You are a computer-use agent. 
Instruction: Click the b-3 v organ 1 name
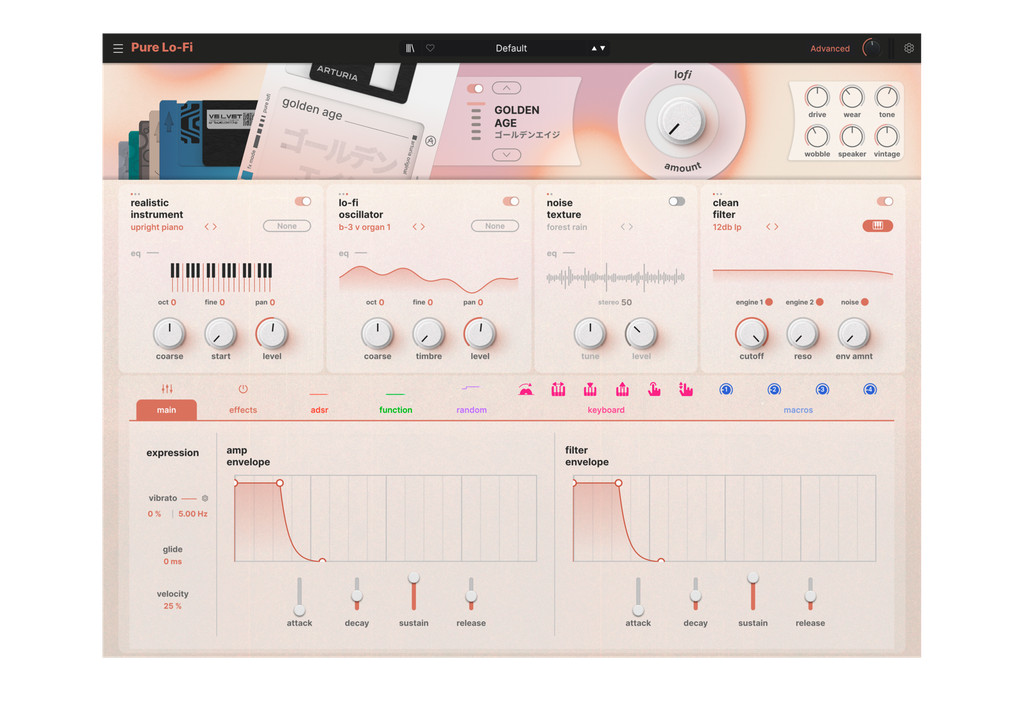pos(364,227)
